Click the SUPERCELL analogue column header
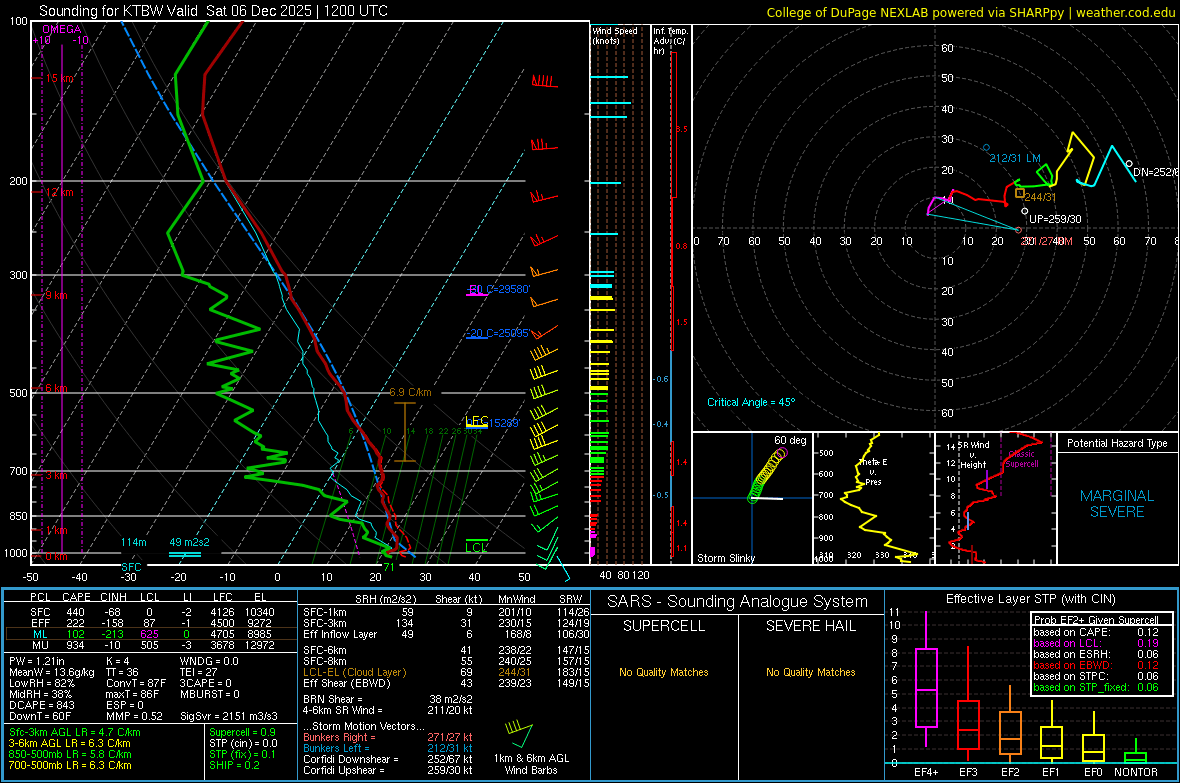The width and height of the screenshot is (1180, 783). 664,626
